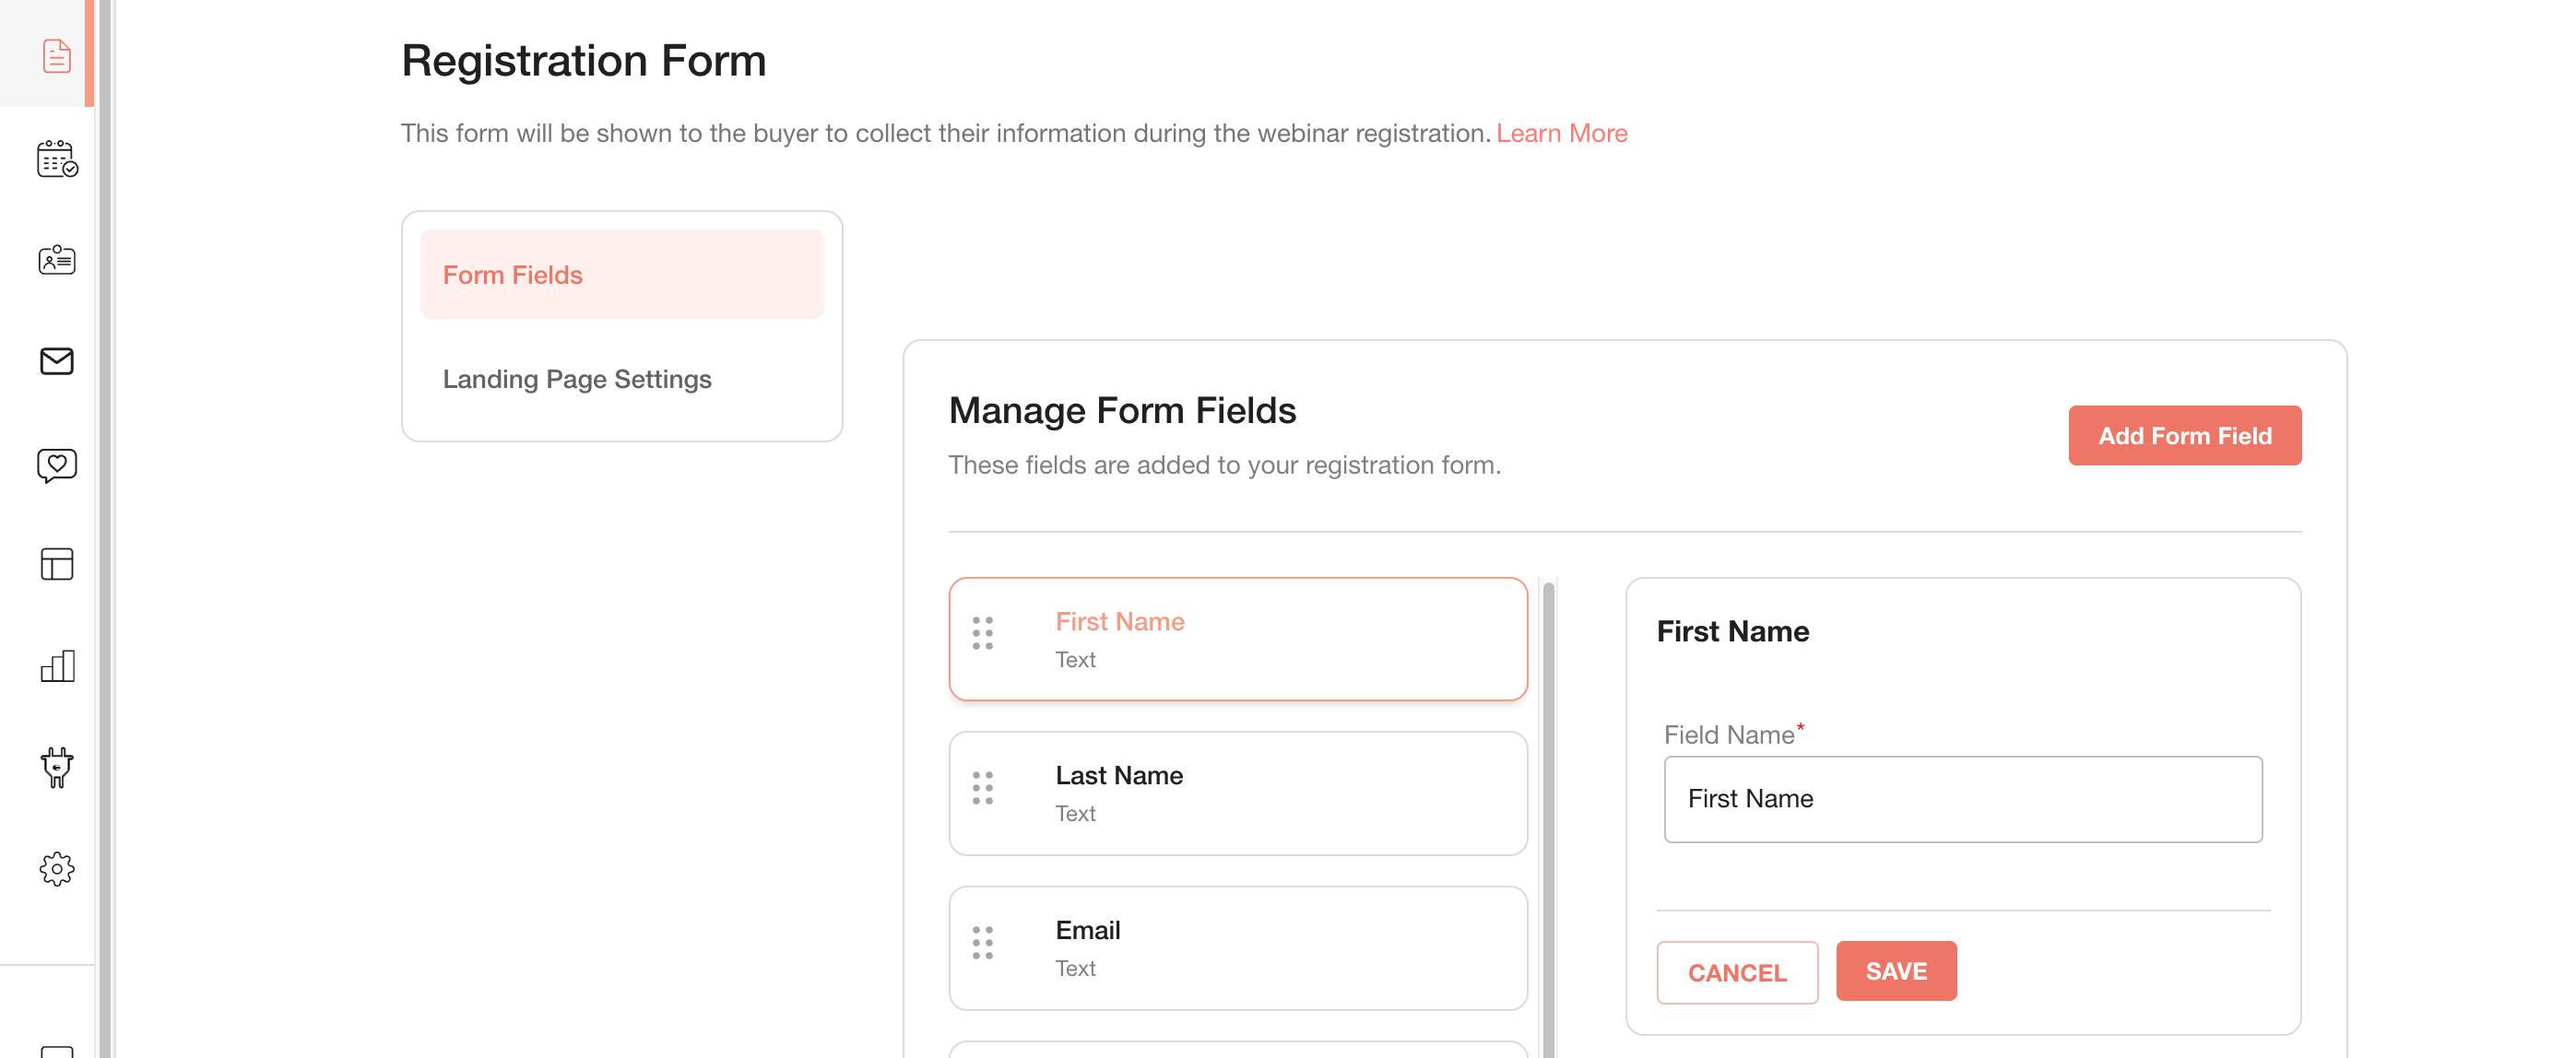This screenshot has height=1058, width=2576.
Task: Select the First Name field card
Action: pyautogui.click(x=1238, y=639)
